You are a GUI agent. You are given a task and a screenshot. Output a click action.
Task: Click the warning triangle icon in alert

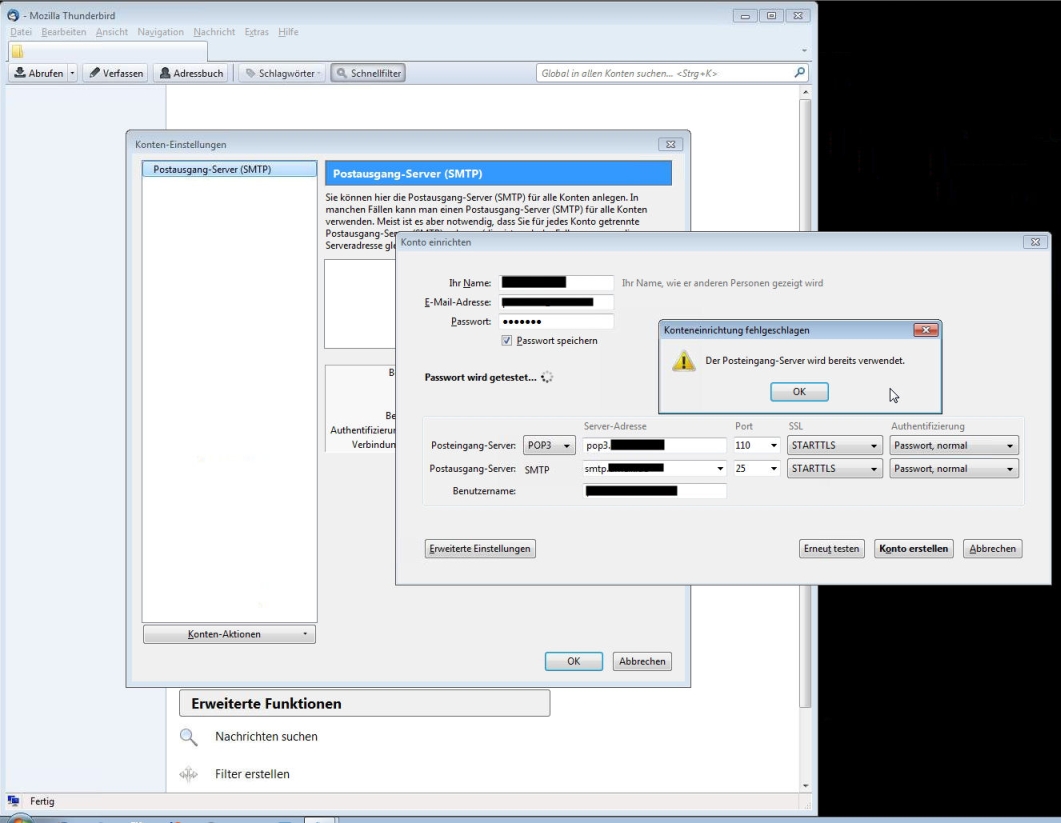[683, 361]
